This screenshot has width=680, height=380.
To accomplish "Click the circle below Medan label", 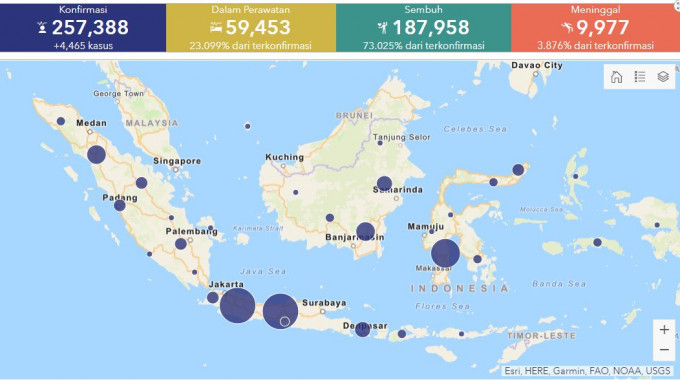I will [x=96, y=154].
